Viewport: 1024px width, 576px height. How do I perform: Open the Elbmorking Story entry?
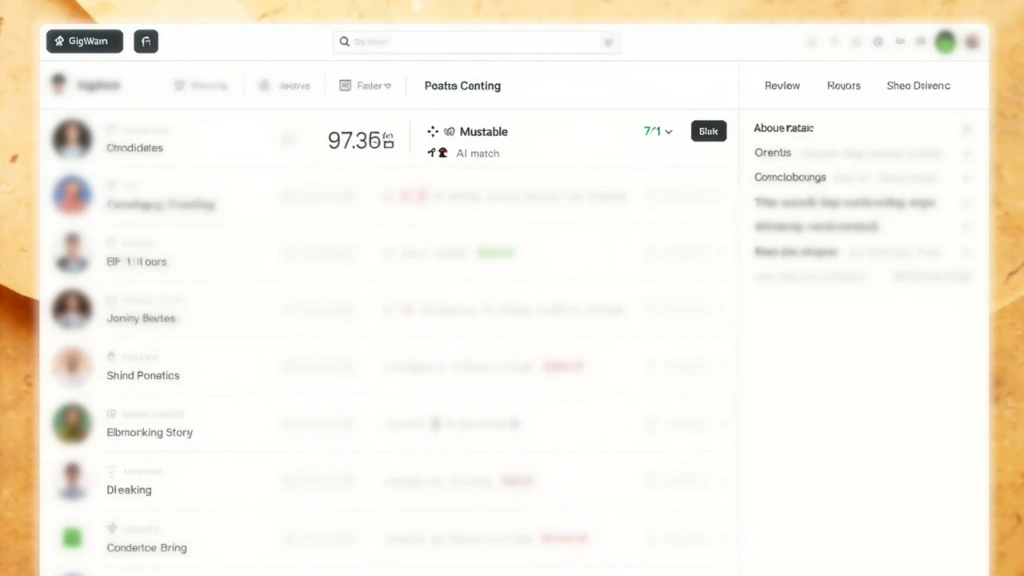click(x=150, y=432)
